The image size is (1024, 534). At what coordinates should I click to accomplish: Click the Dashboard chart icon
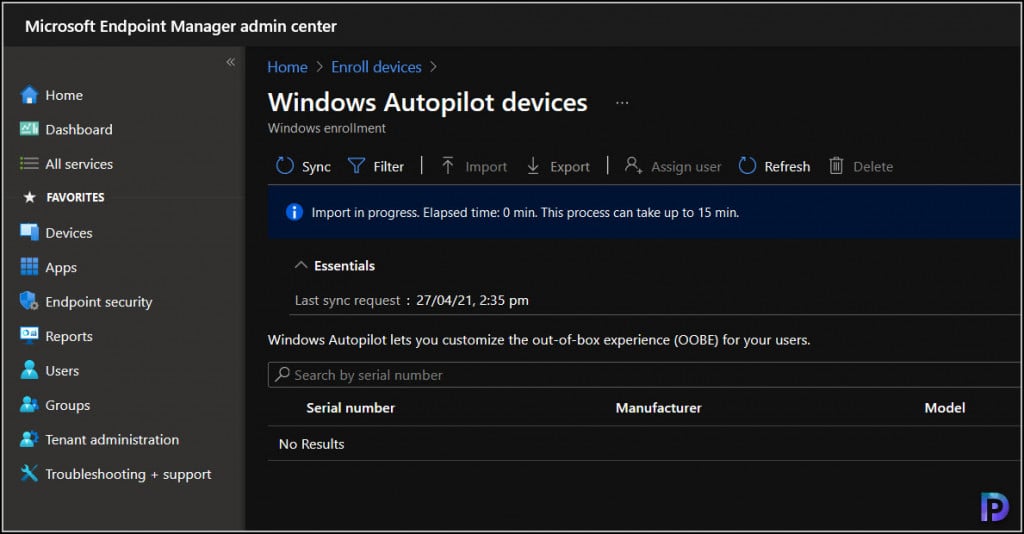coord(29,129)
